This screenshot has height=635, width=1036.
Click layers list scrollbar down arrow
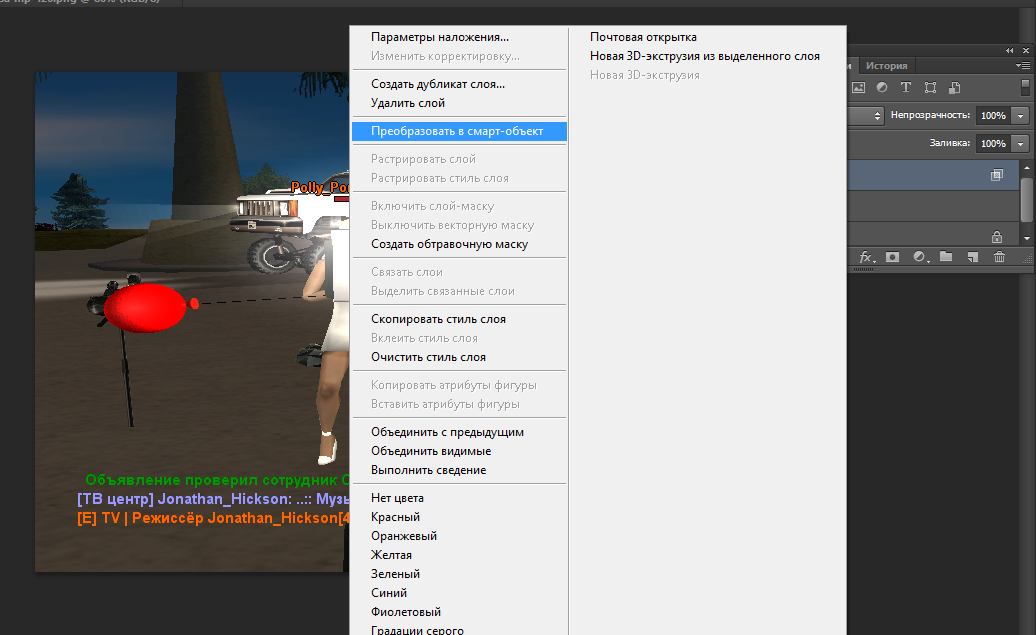click(x=1026, y=239)
